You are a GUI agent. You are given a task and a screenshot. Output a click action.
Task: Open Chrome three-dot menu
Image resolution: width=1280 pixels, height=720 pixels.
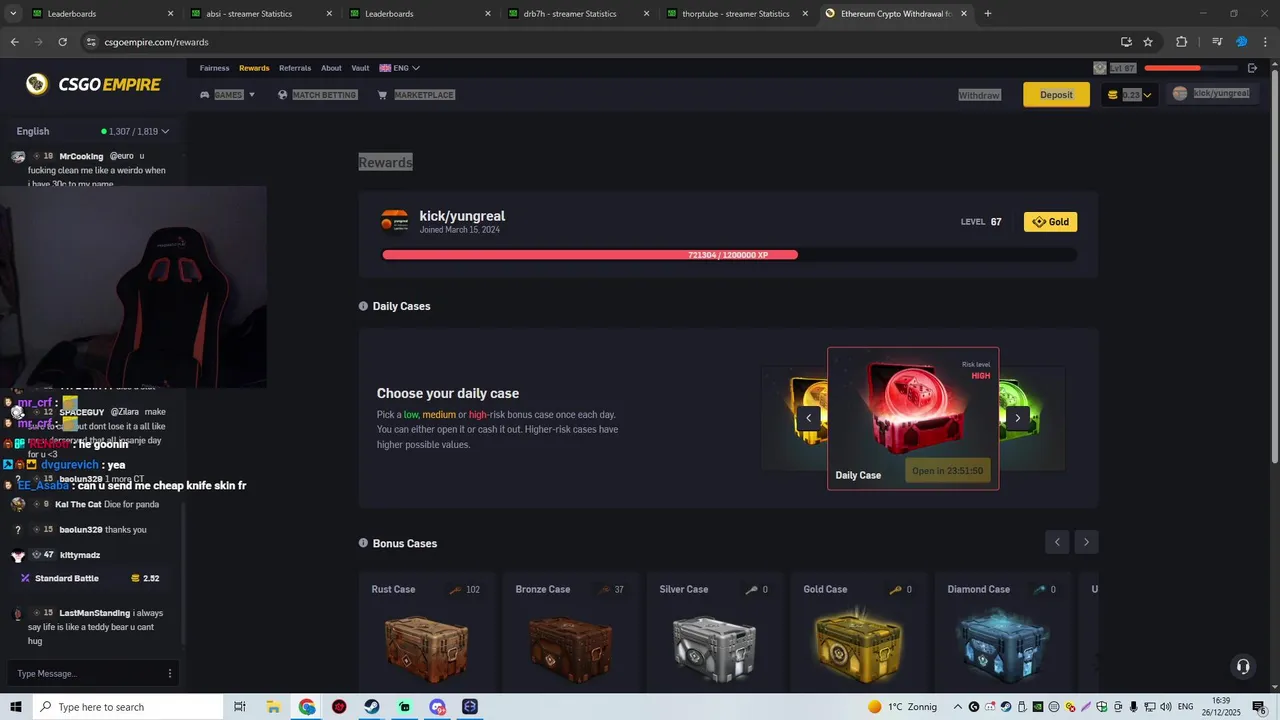[1265, 42]
